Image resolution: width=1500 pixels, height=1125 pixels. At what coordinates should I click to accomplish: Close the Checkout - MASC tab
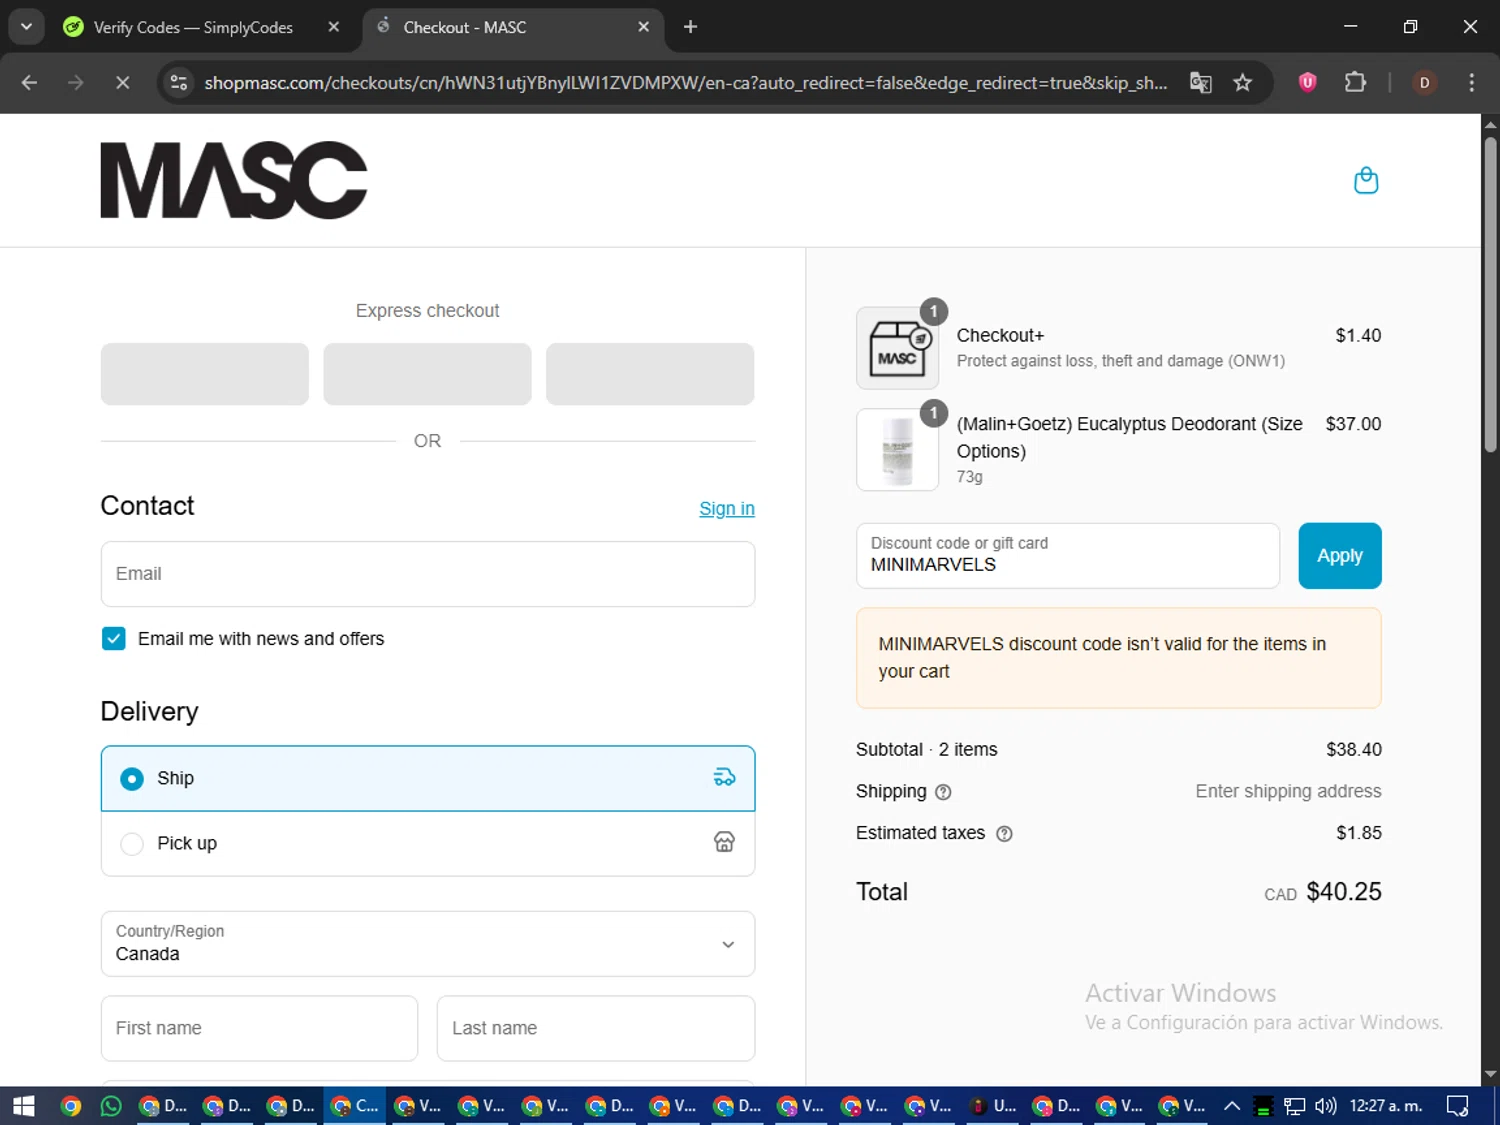pyautogui.click(x=644, y=27)
